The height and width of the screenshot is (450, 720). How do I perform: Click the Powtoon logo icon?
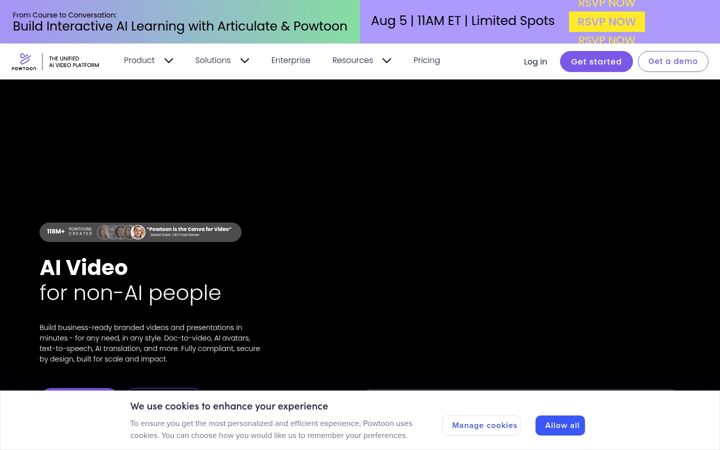[x=24, y=62]
